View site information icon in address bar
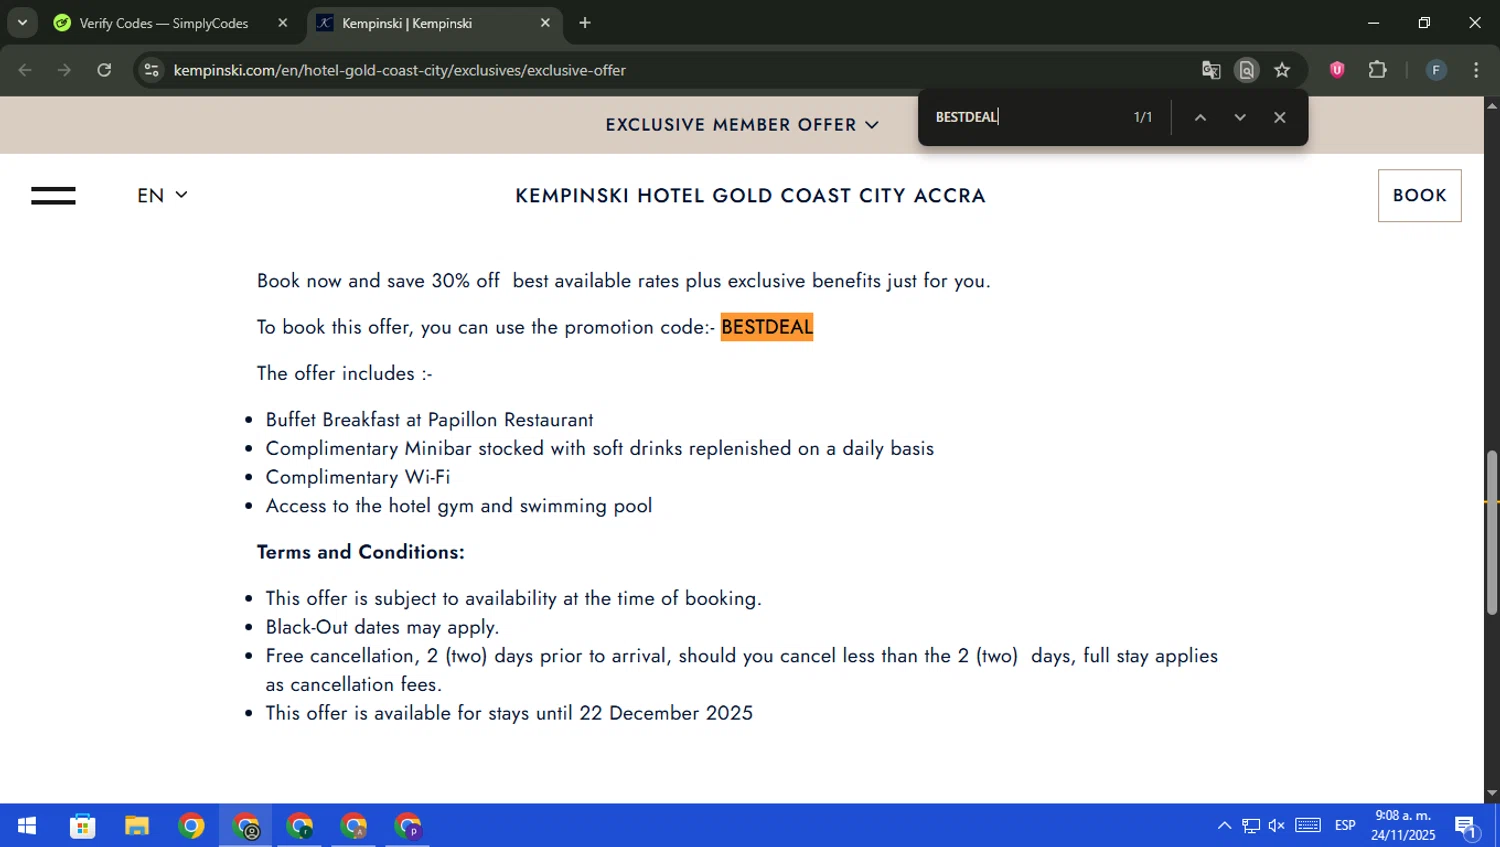Viewport: 1500px width, 847px height. click(151, 70)
